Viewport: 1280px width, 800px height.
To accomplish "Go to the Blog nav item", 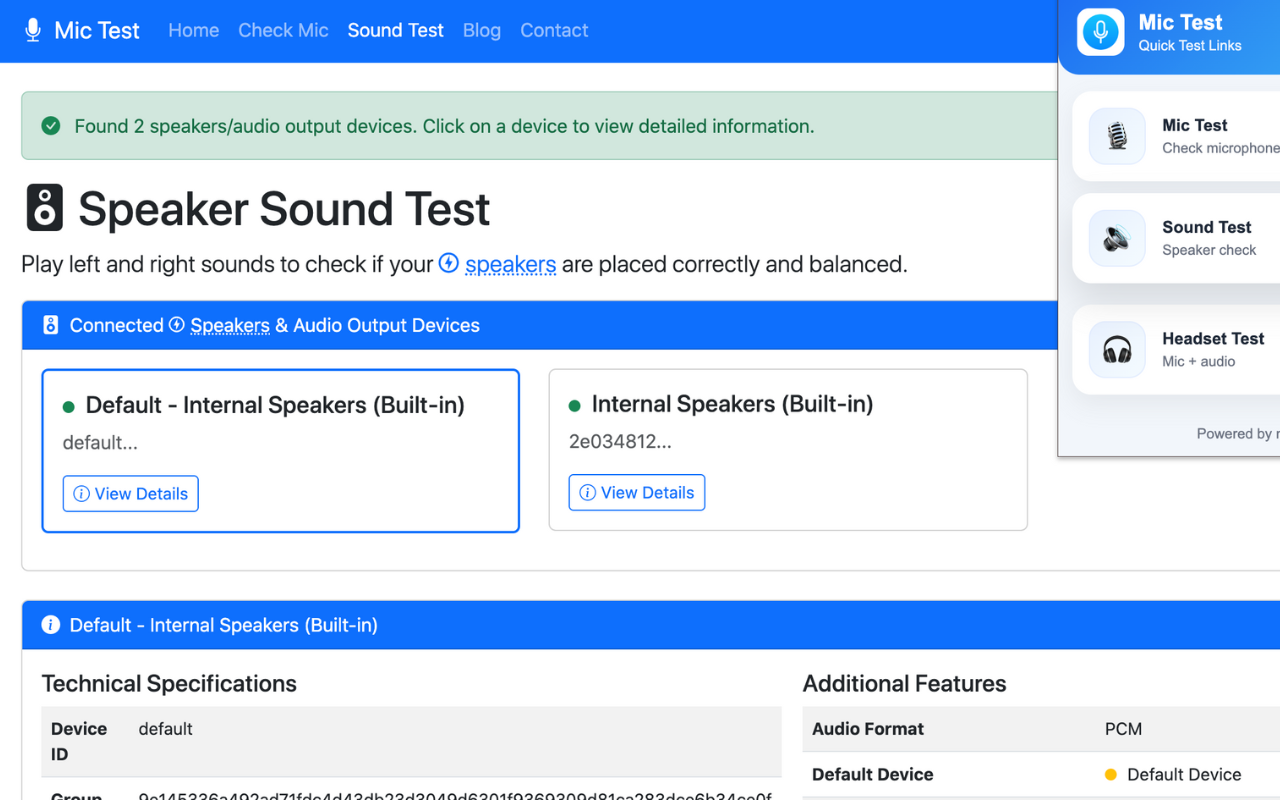I will pos(481,30).
